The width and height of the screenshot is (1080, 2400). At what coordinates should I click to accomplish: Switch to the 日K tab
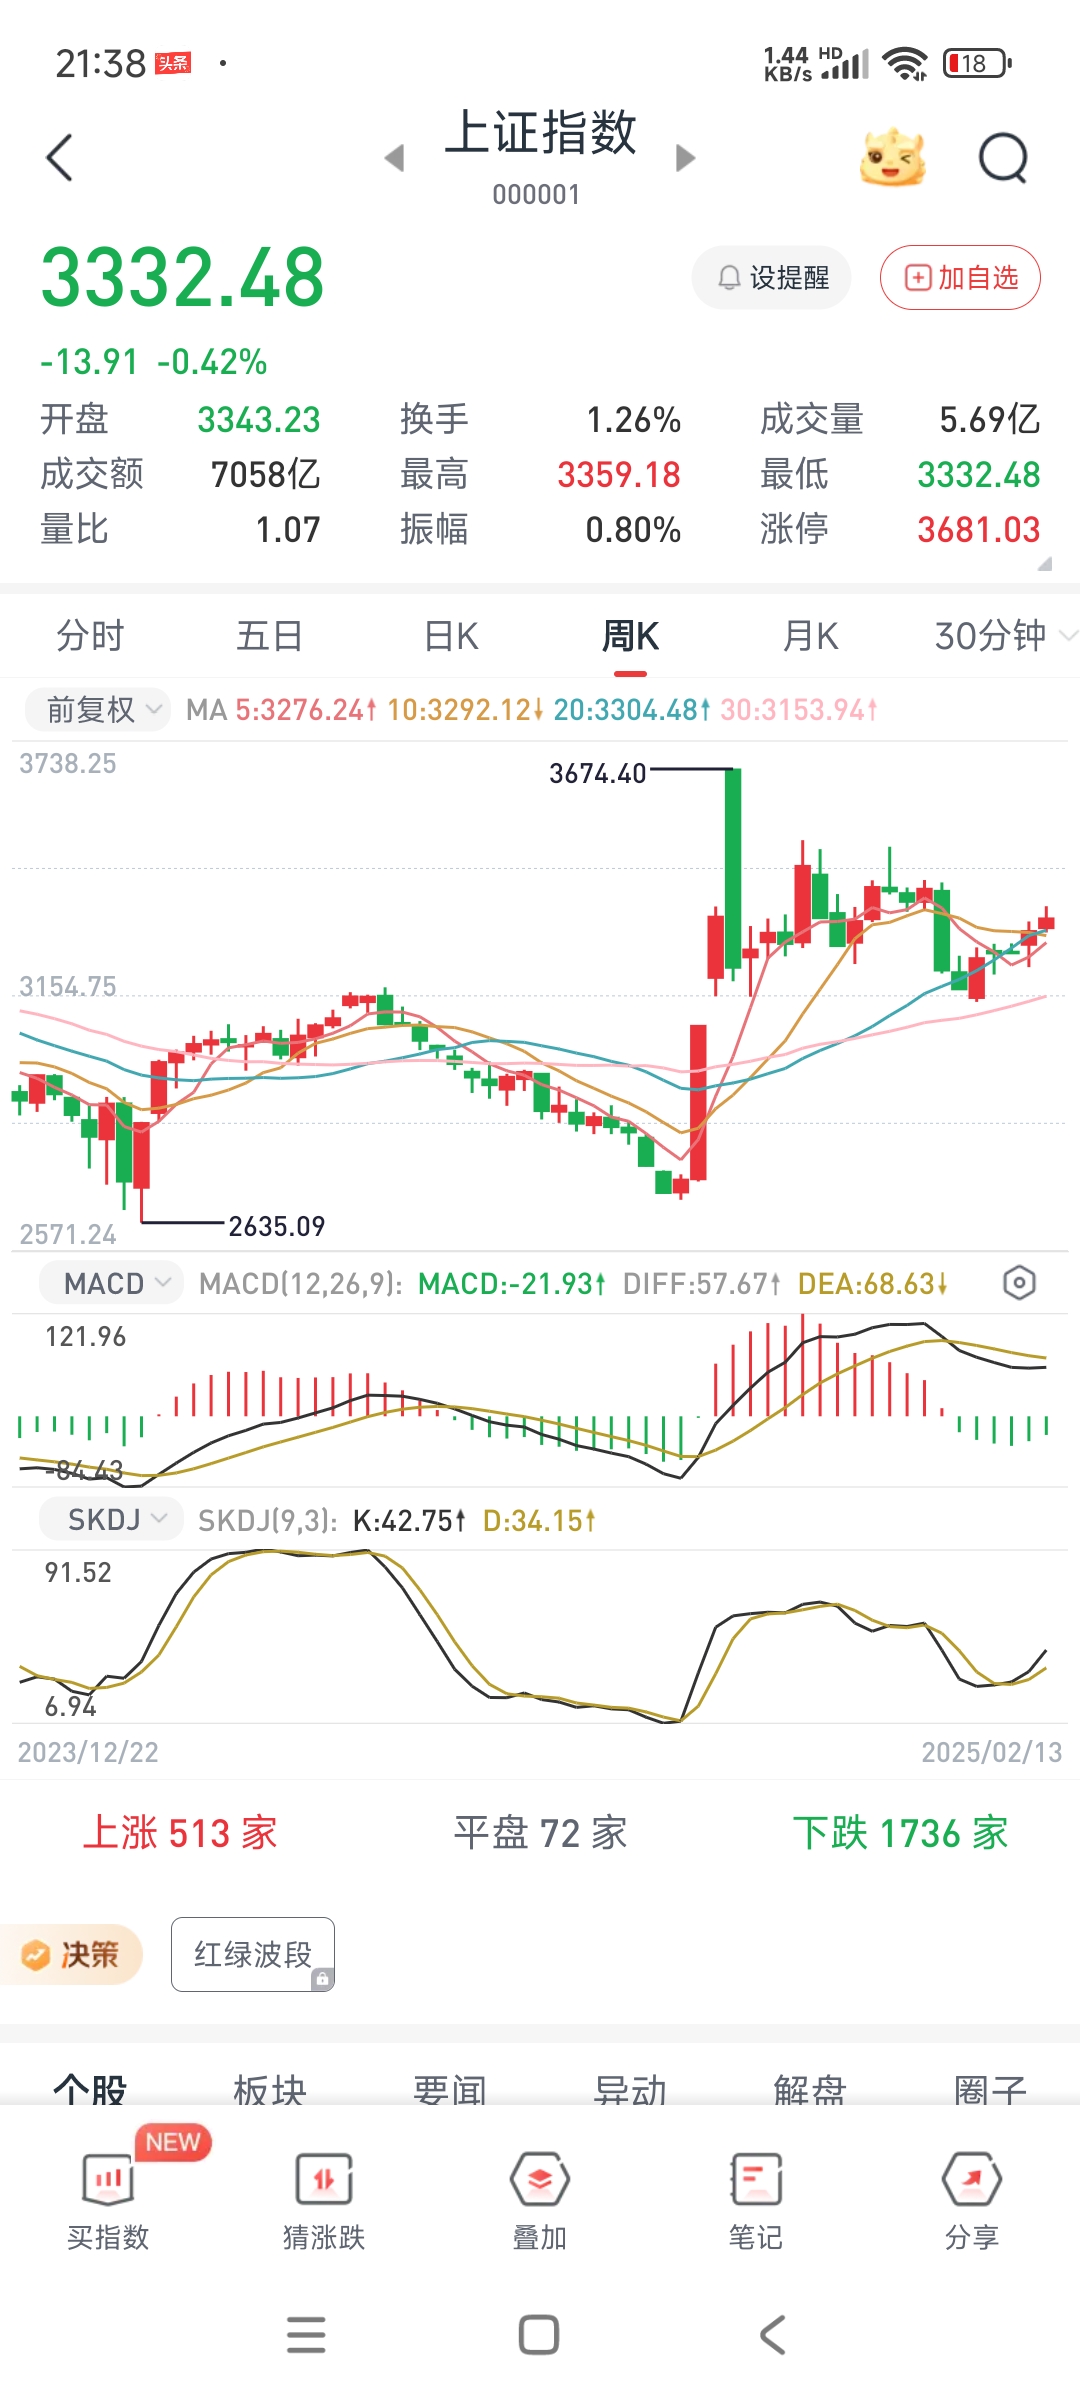[x=451, y=636]
